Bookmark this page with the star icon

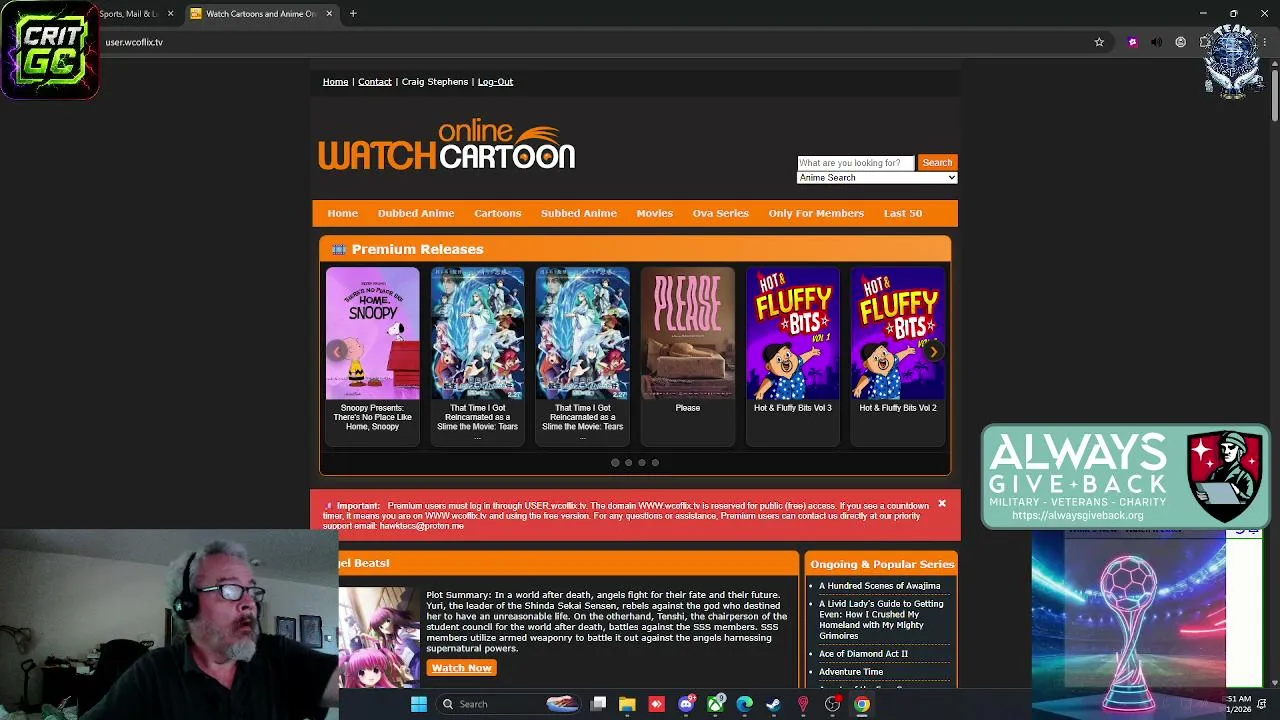point(1099,42)
